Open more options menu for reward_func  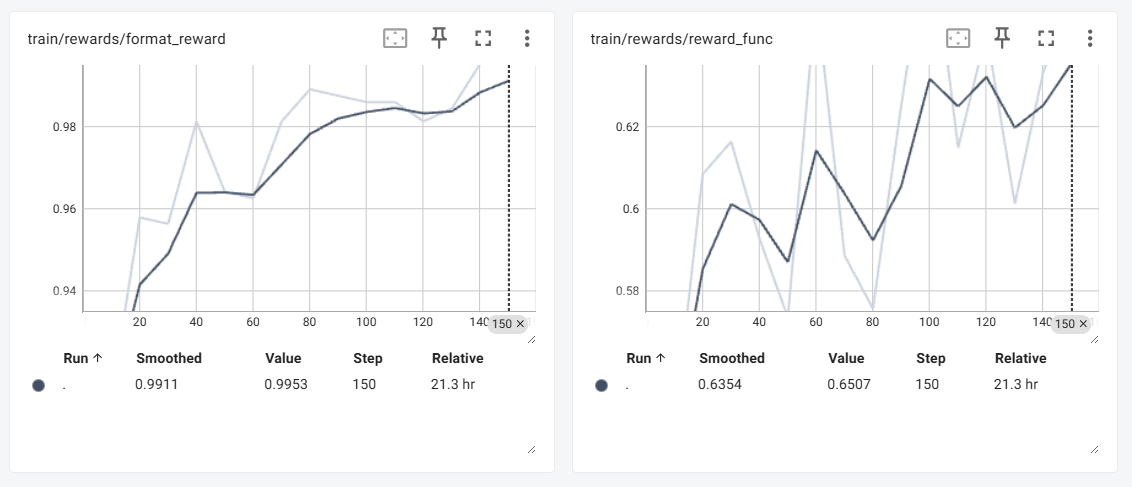(1090, 39)
